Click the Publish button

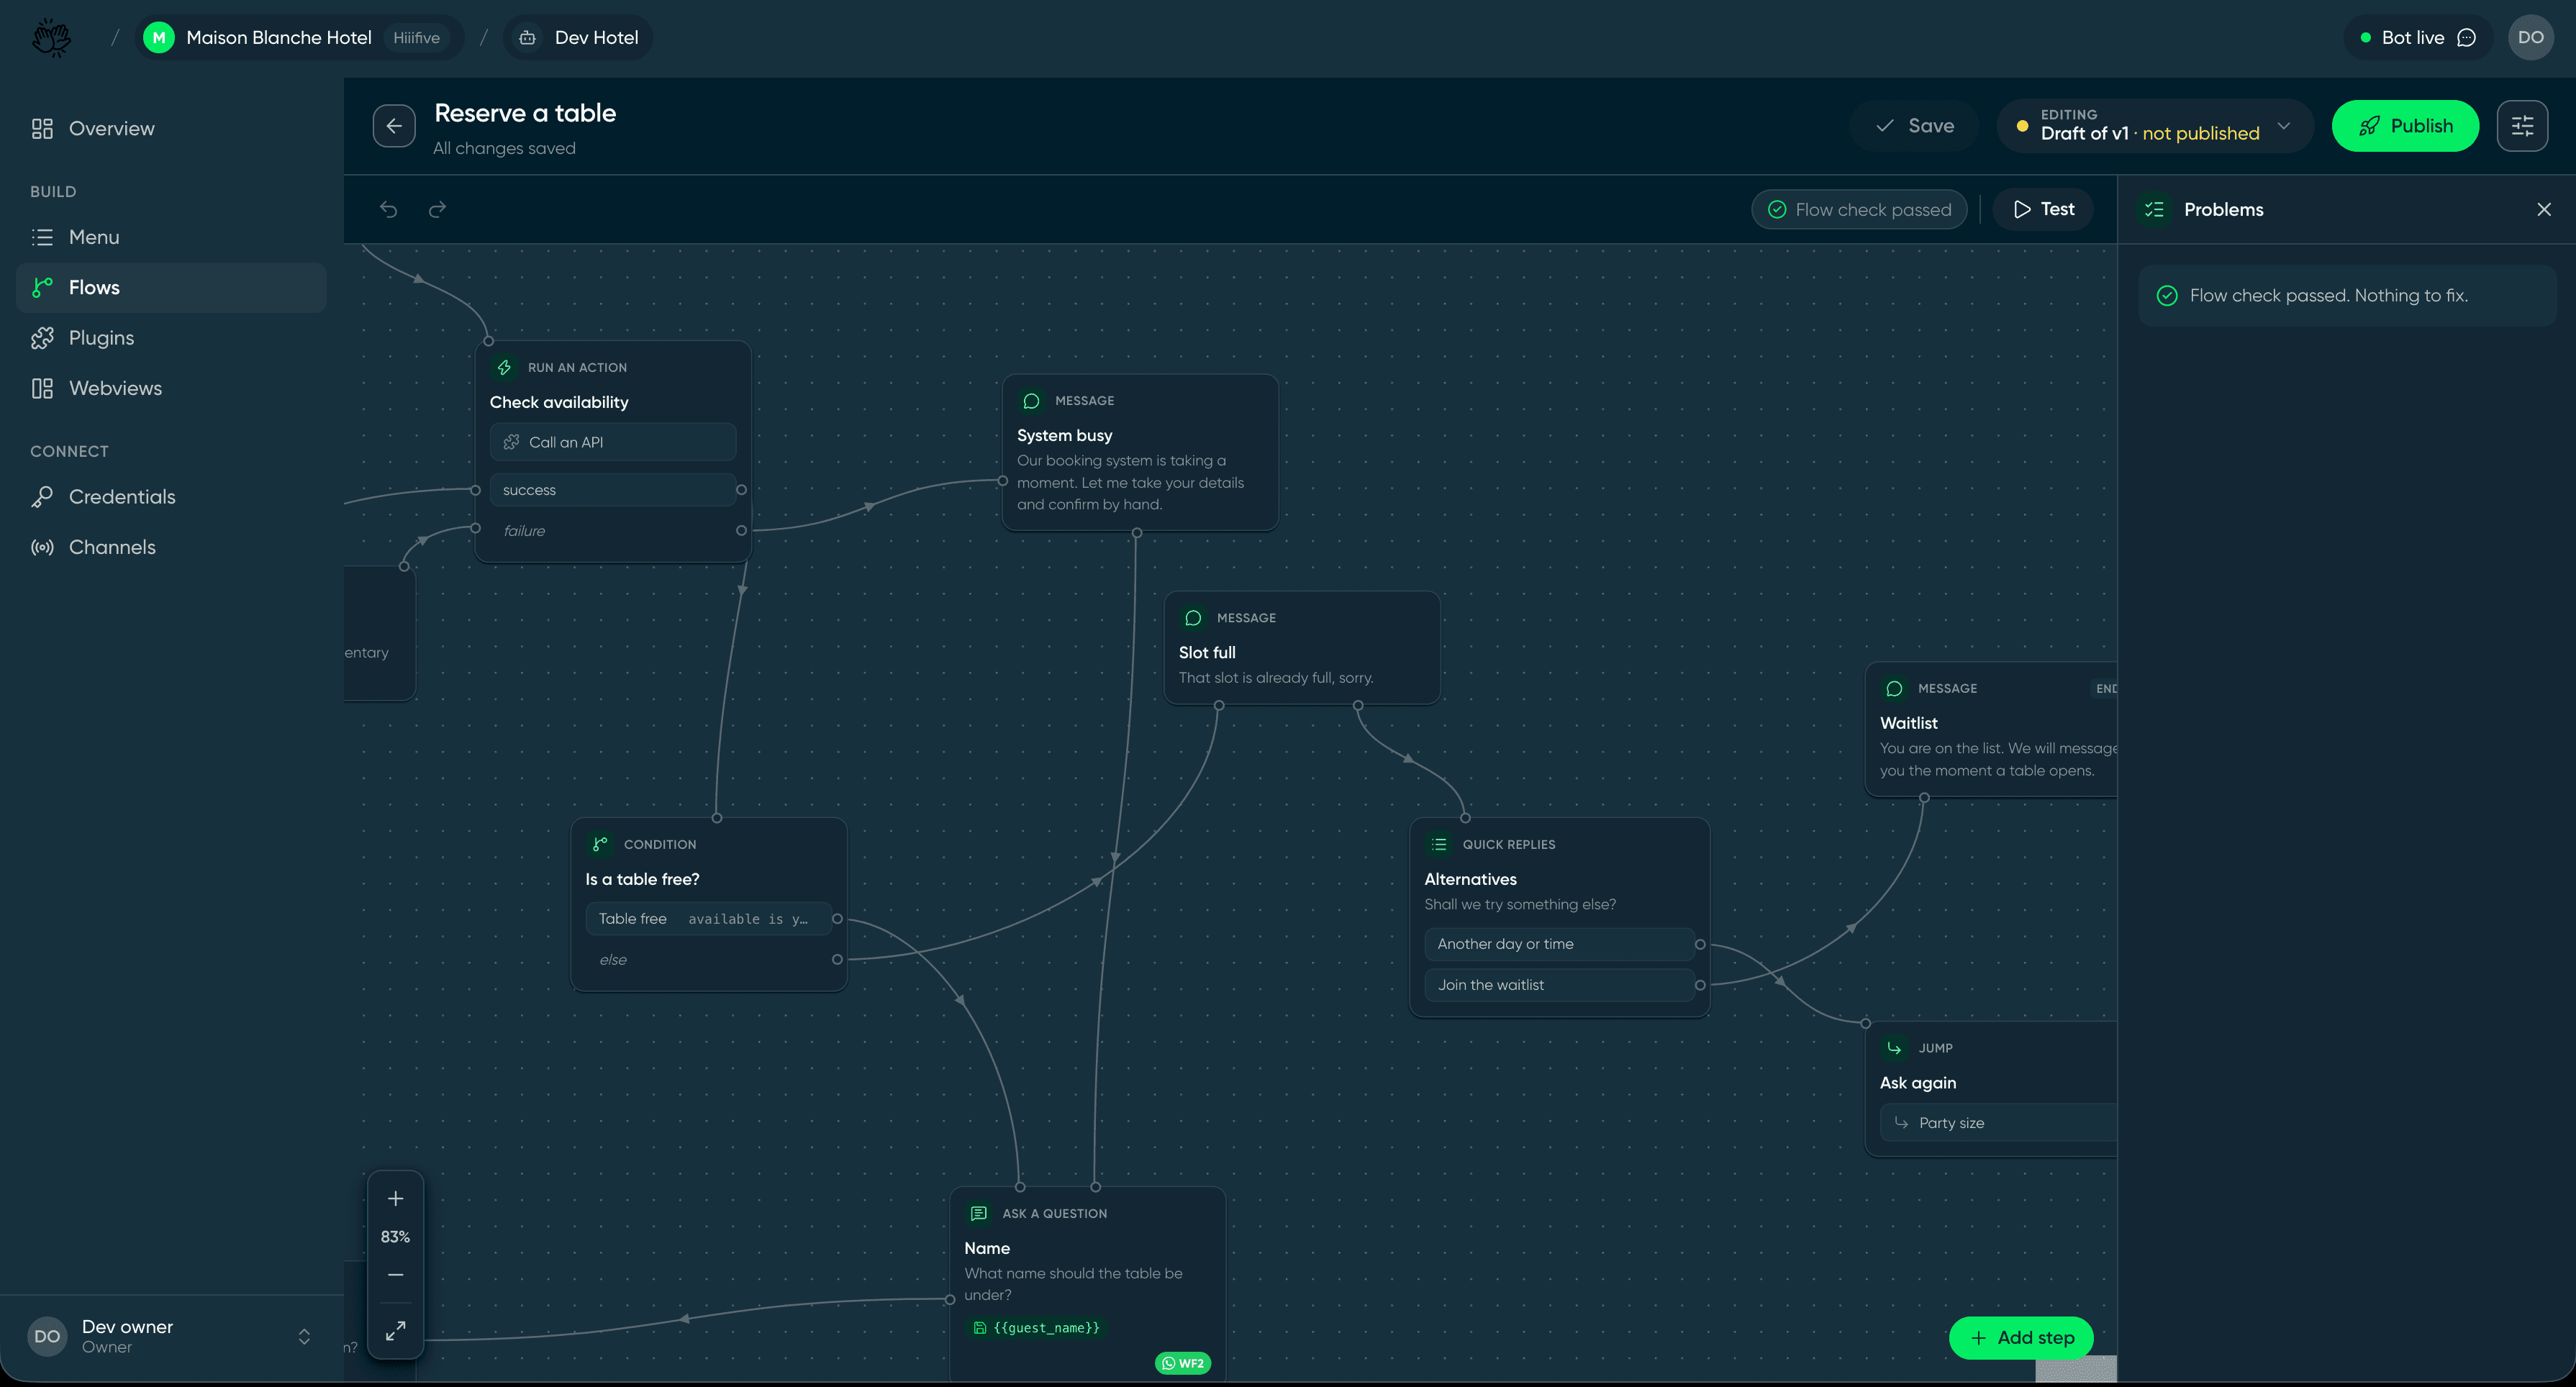2405,126
